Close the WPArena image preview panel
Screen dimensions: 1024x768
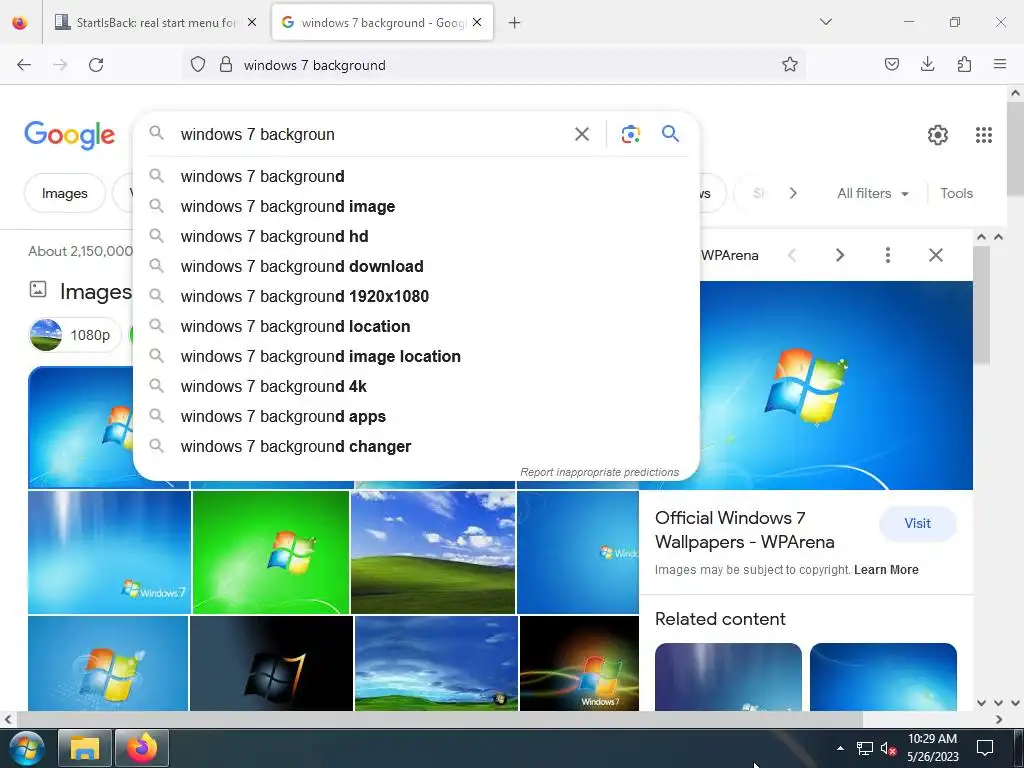pyautogui.click(x=935, y=255)
